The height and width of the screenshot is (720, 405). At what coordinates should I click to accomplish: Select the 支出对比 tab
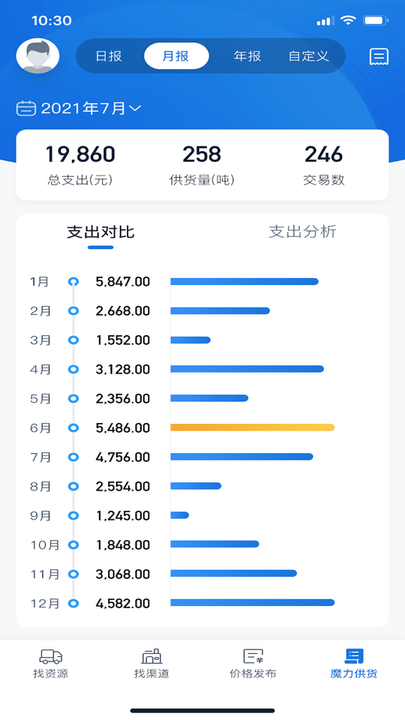[101, 232]
